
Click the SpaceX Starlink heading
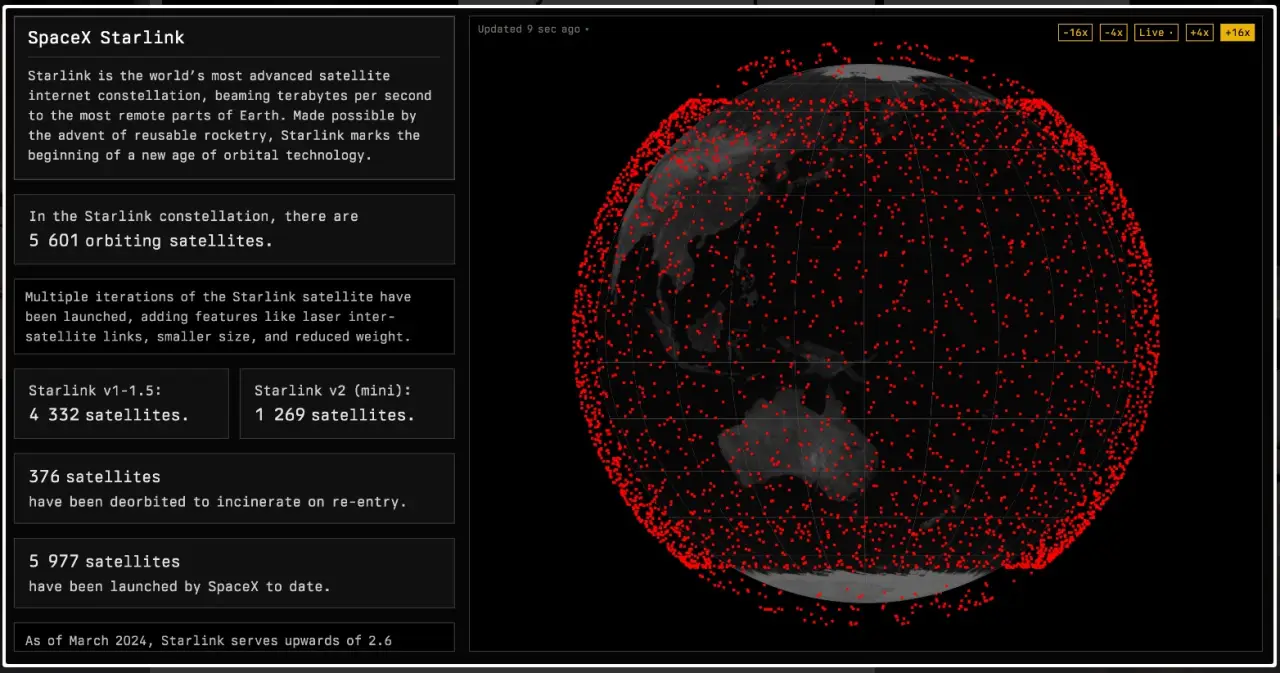pos(106,38)
